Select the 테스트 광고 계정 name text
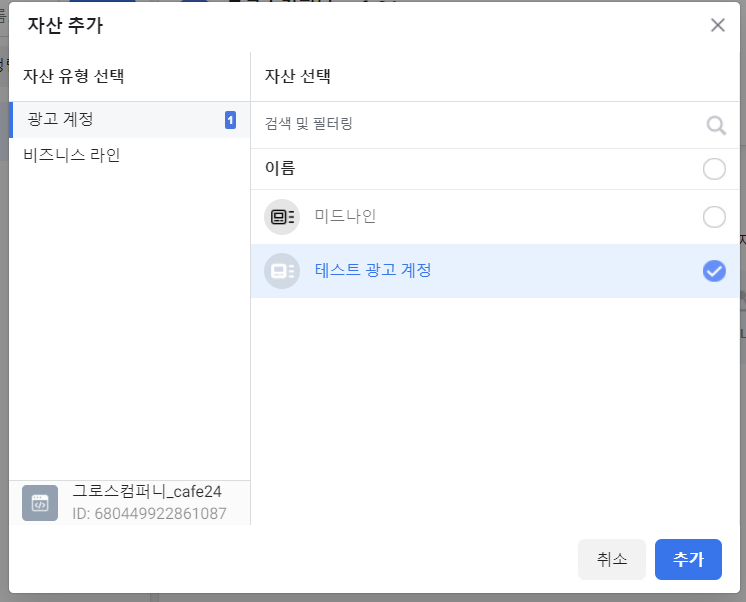The width and height of the screenshot is (746, 602). pyautogui.click(x=373, y=270)
